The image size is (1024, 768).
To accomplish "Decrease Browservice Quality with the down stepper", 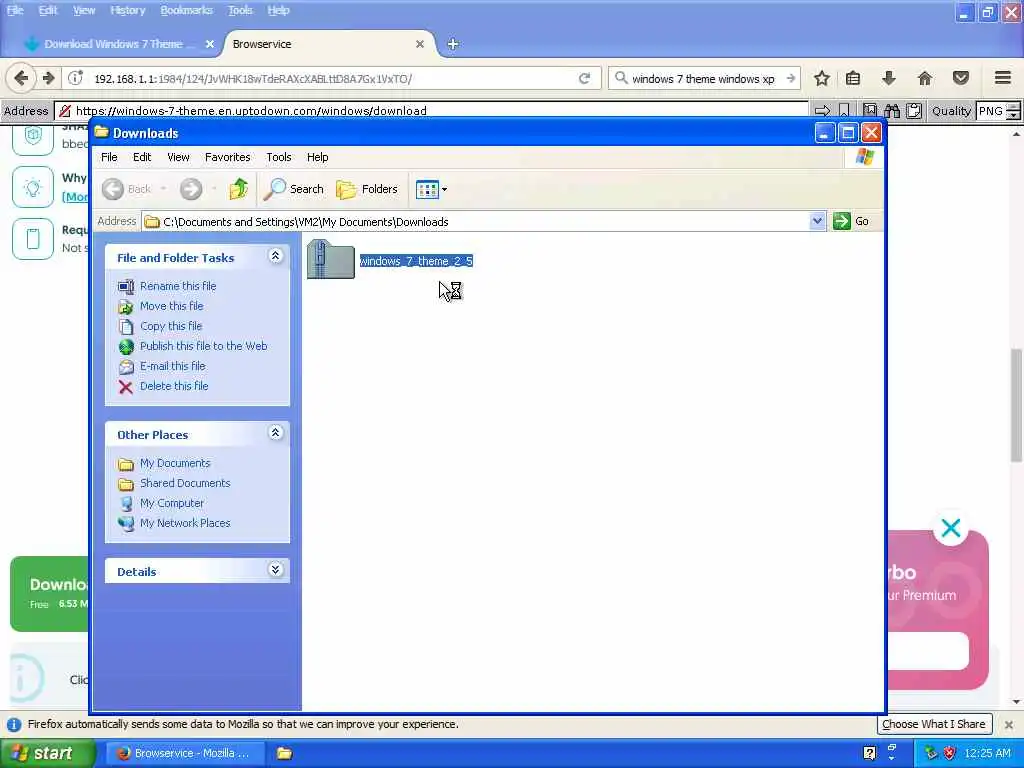I will click(1013, 115).
